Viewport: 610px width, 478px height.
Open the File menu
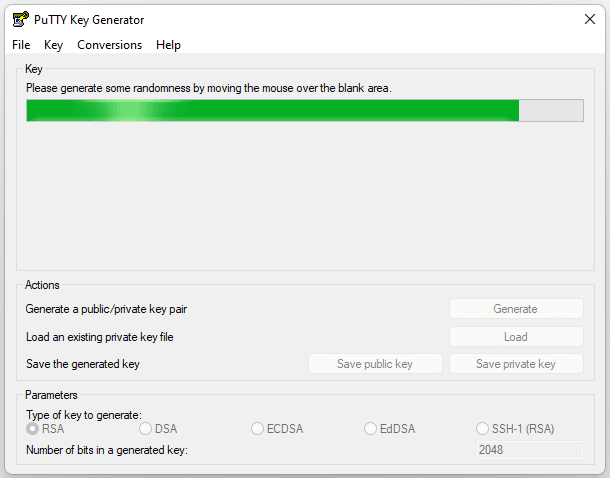[21, 45]
